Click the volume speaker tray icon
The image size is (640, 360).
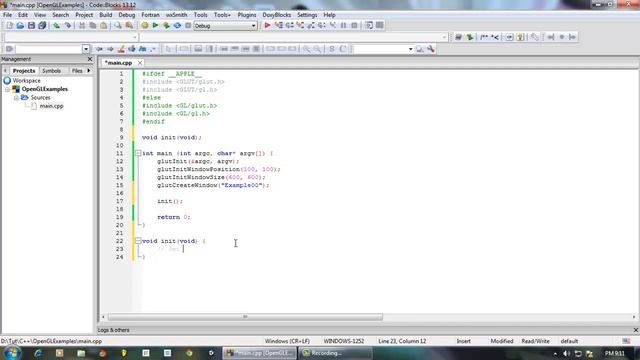click(566, 353)
